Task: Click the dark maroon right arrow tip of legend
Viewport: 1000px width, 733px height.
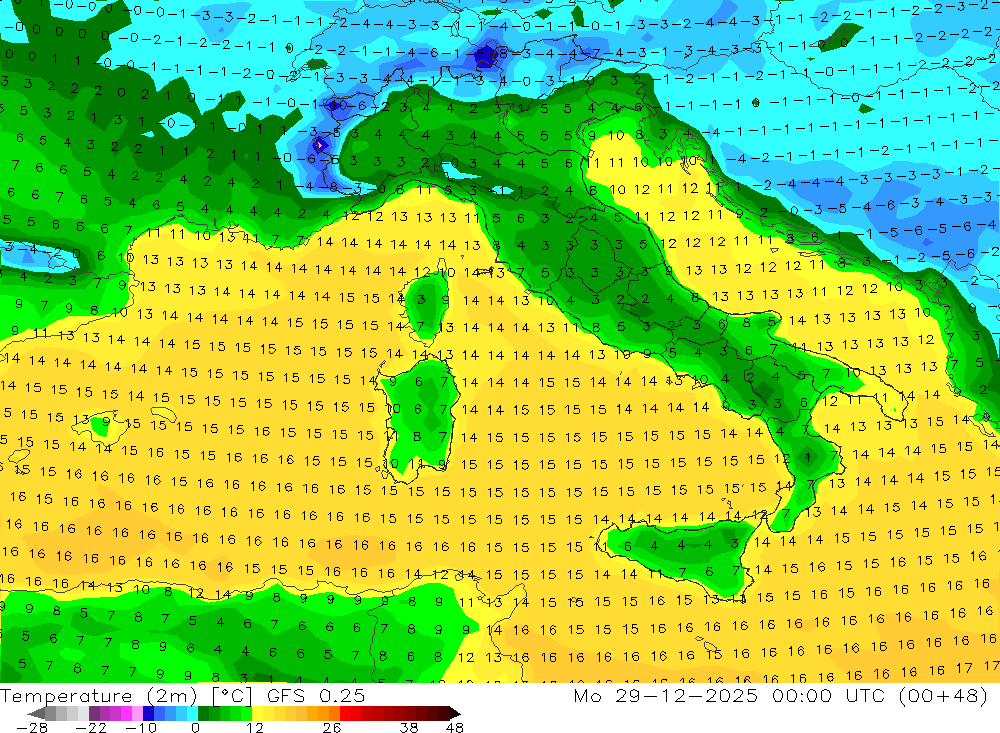Action: (x=454, y=713)
